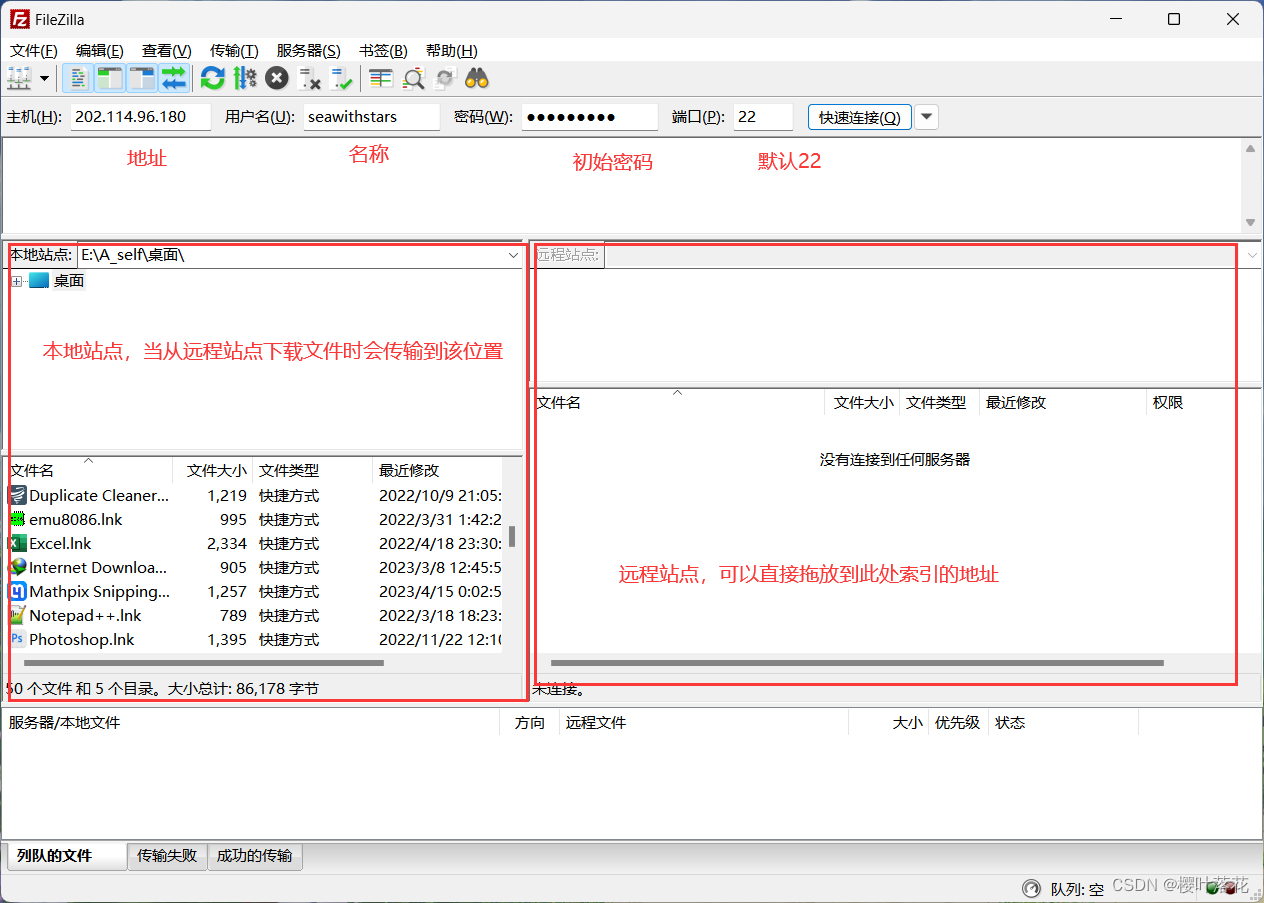
Task: Select Photoshop.lnk file
Action: (x=256, y=639)
